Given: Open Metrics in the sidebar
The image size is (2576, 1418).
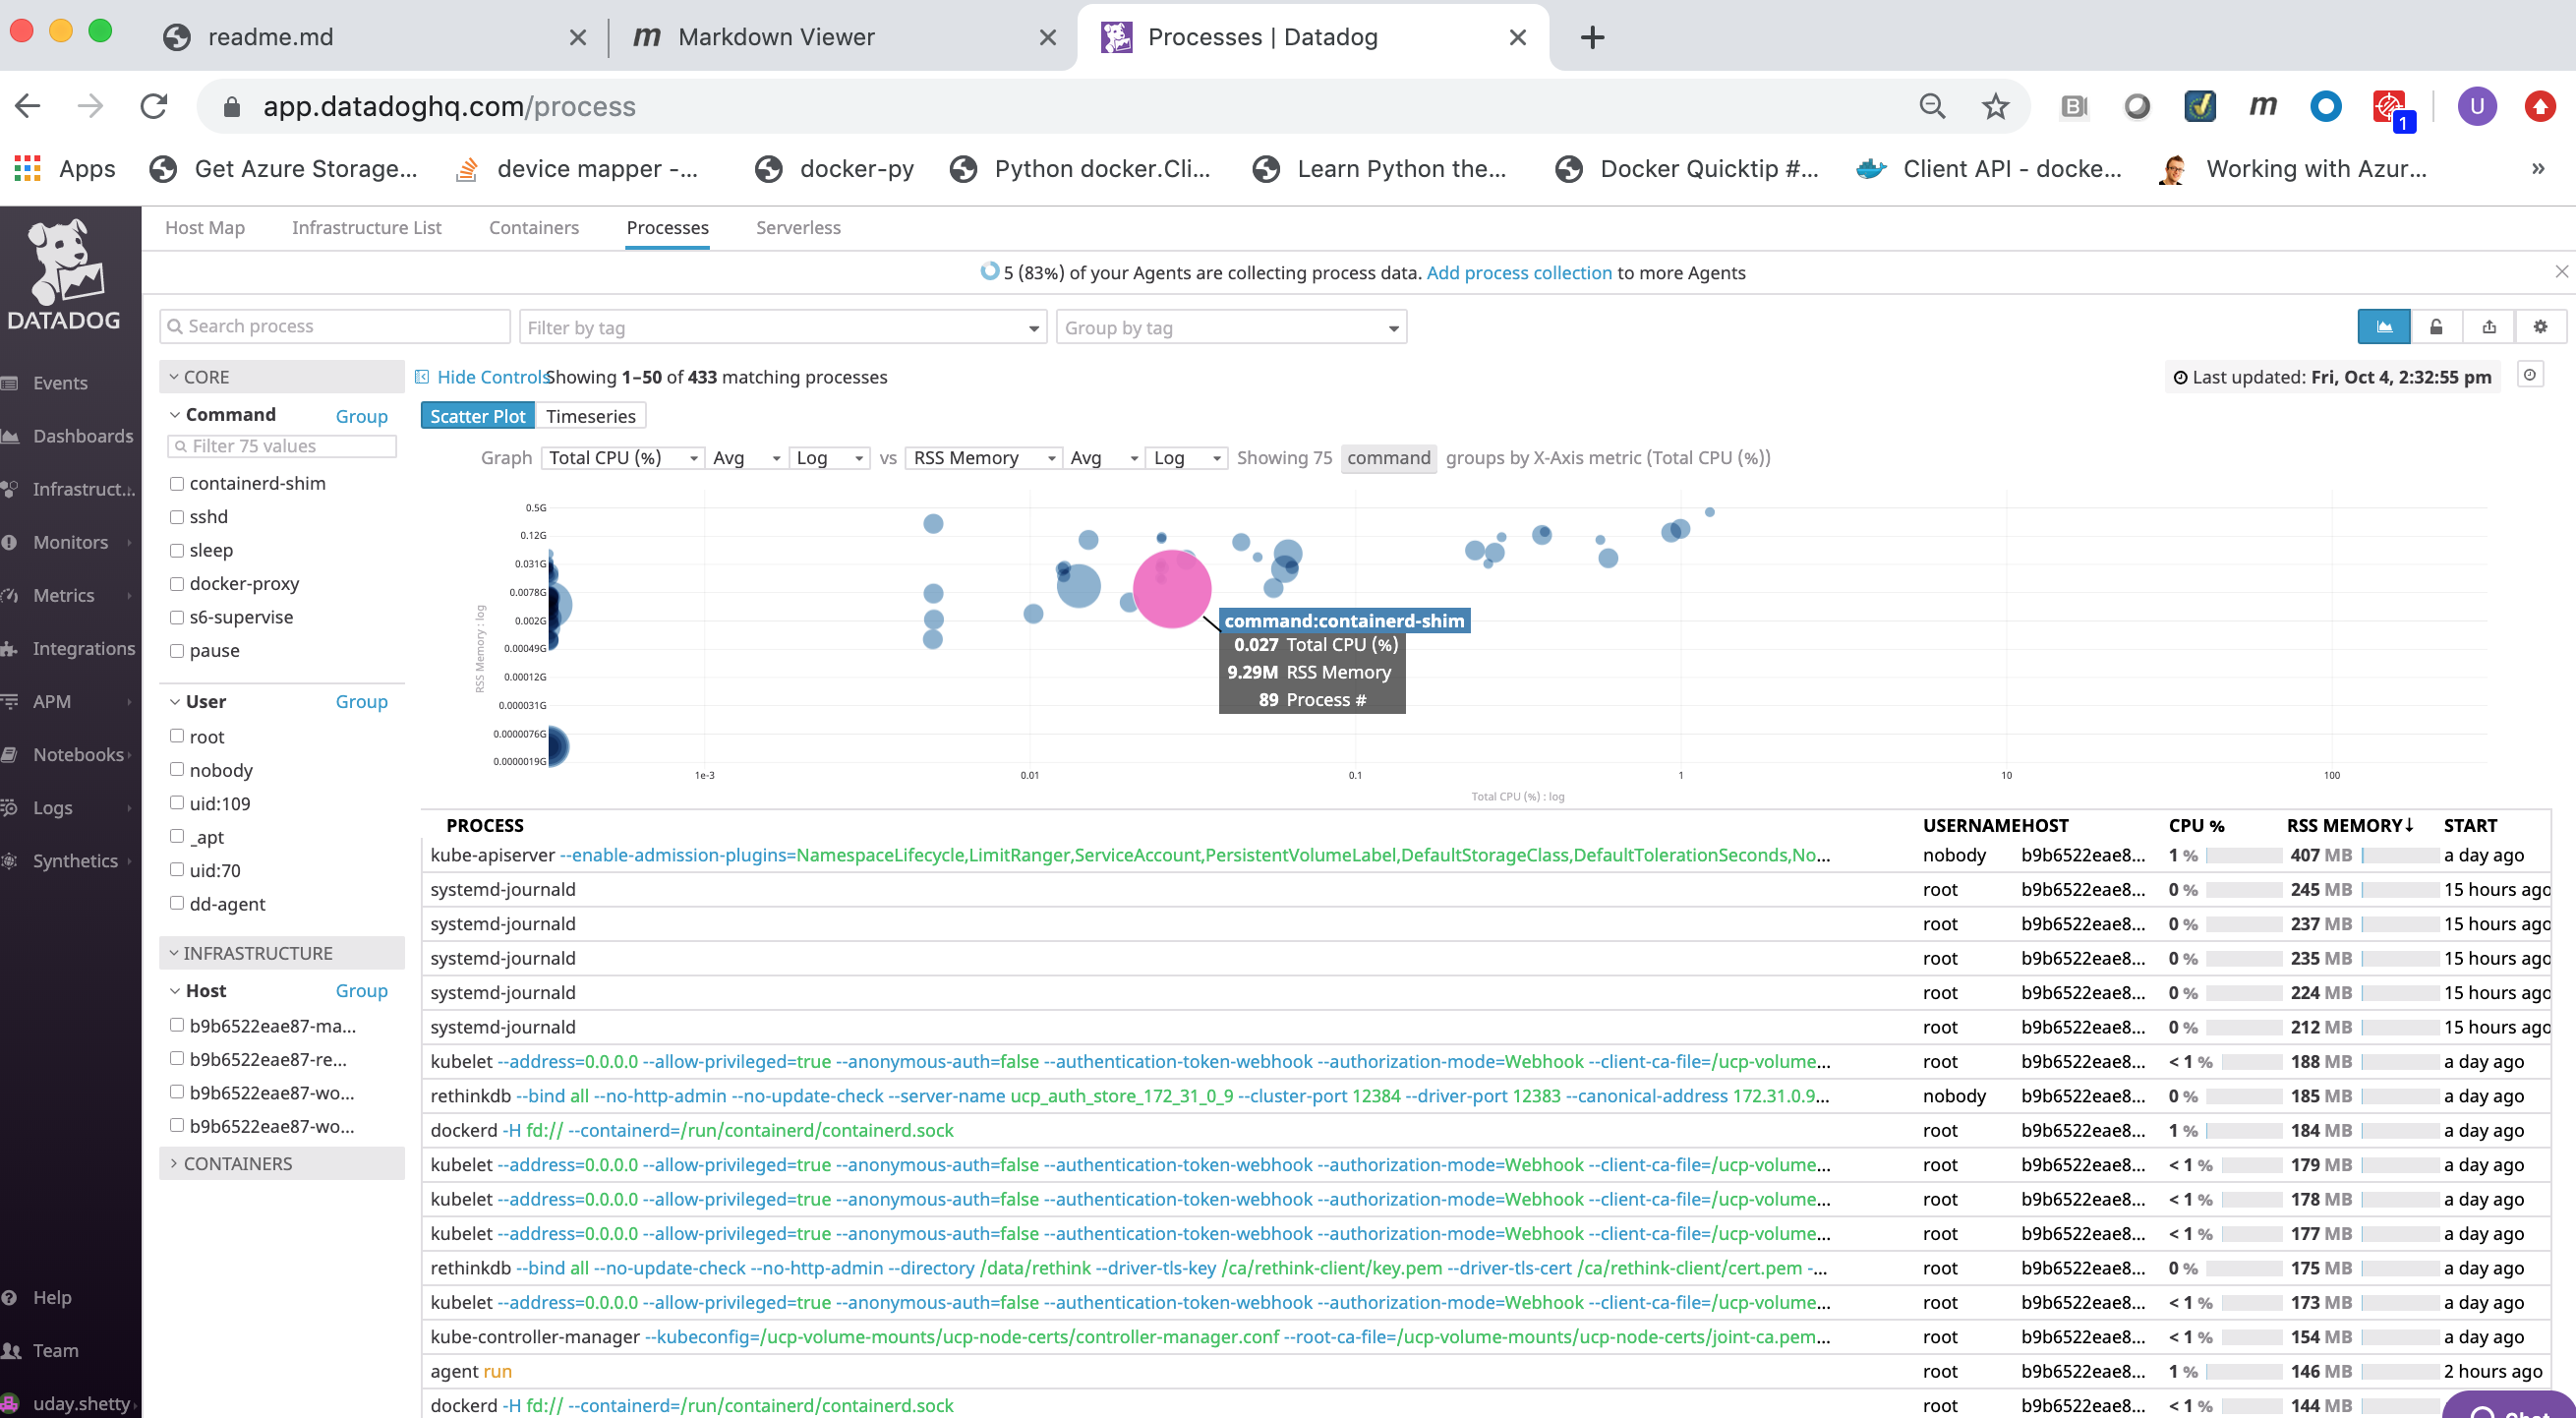Looking at the screenshot, I should [63, 595].
